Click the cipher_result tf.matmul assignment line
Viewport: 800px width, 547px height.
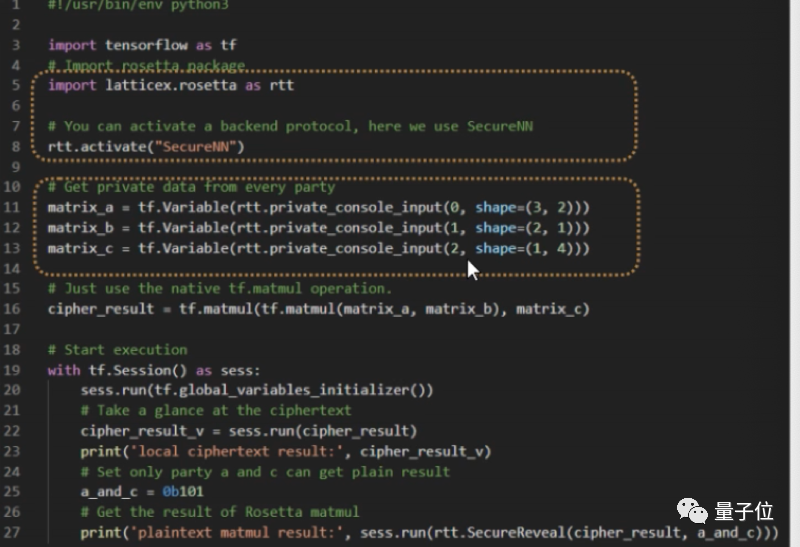319,309
